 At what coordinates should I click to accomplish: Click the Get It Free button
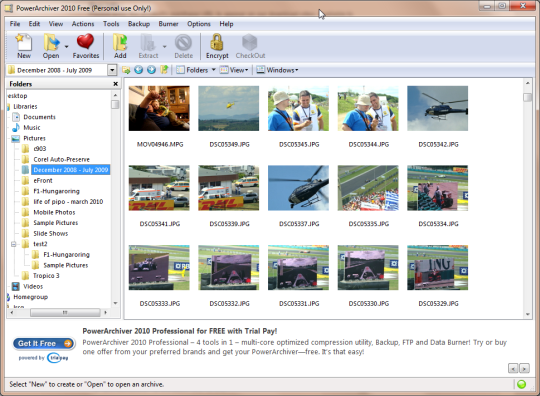(x=44, y=343)
